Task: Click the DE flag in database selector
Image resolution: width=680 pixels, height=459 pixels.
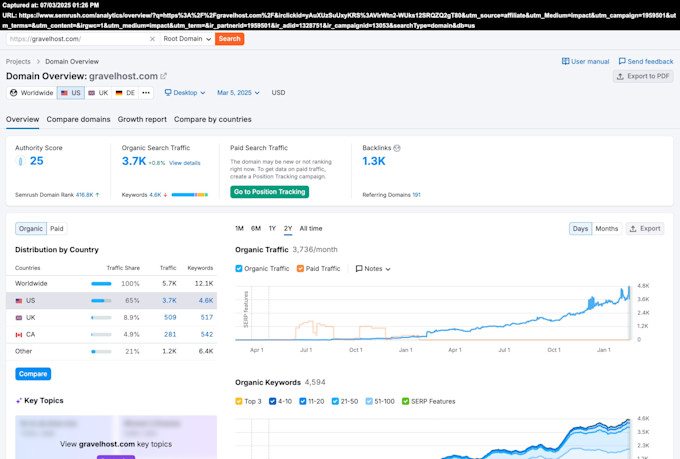Action: pos(119,93)
